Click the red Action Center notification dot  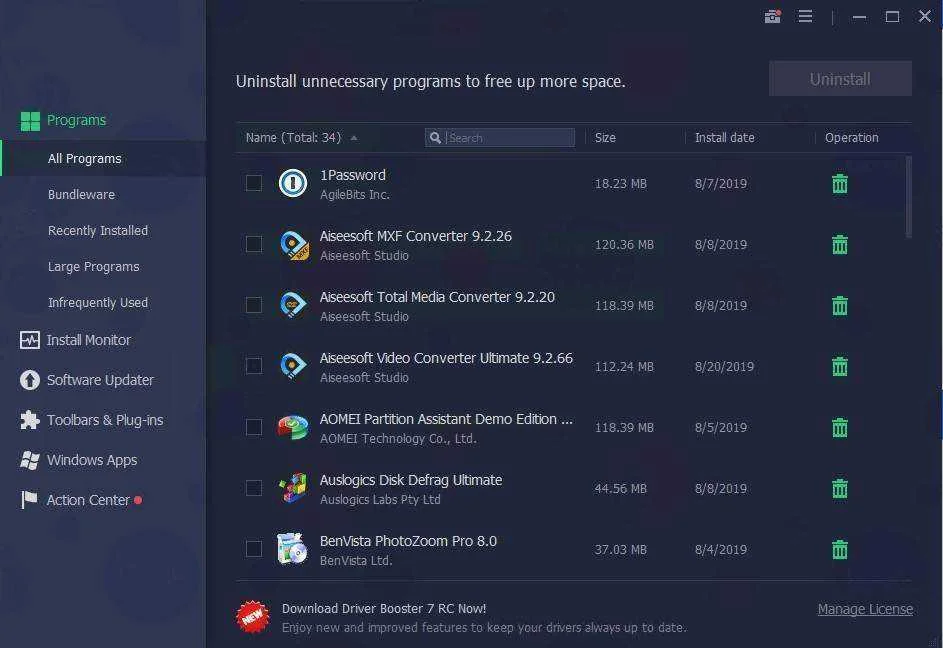138,500
